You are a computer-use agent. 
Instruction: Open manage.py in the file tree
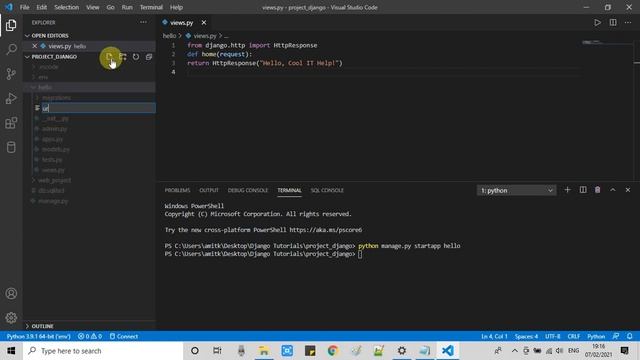53,201
